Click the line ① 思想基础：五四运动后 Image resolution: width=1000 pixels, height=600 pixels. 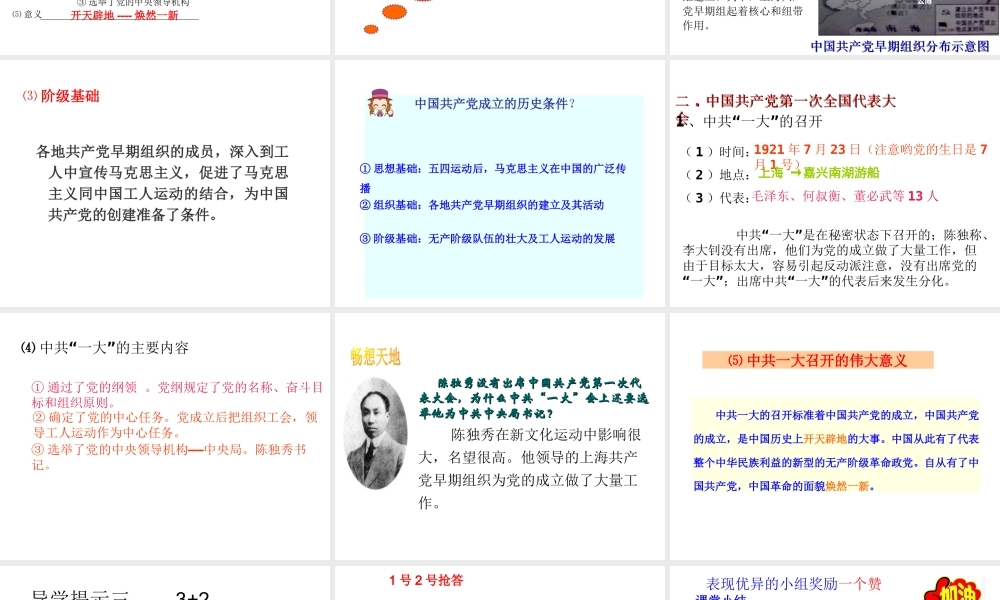pos(493,178)
